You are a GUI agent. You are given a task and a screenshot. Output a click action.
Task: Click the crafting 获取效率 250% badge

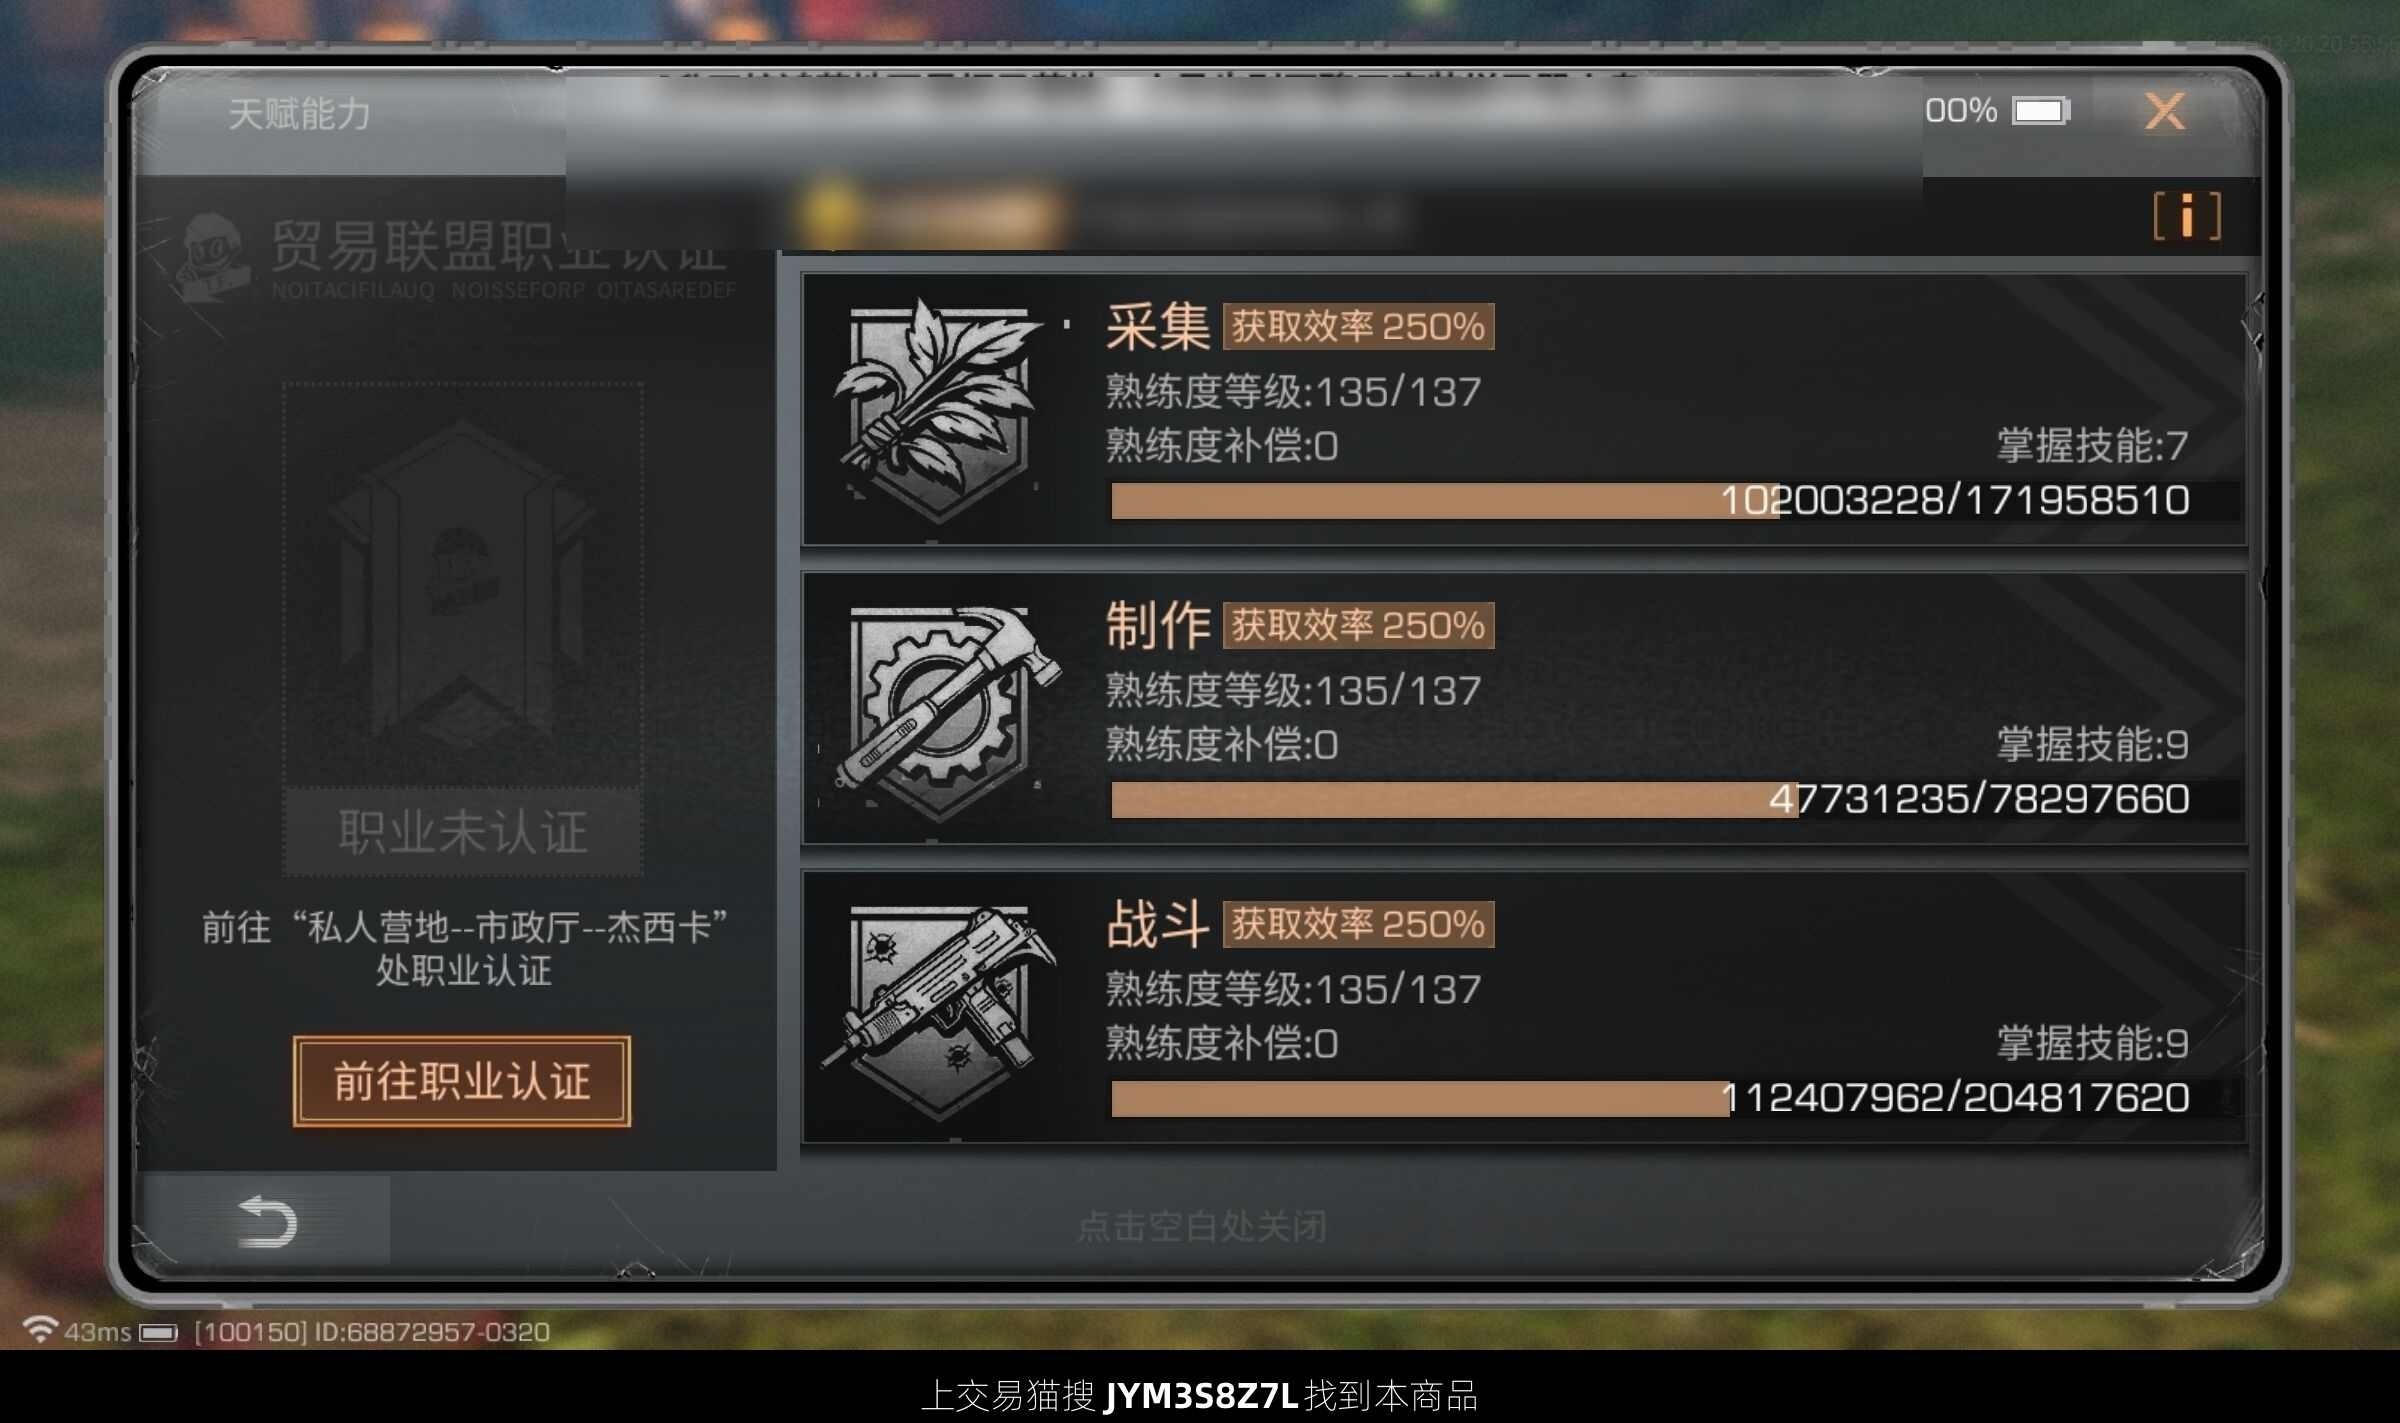pos(1358,625)
